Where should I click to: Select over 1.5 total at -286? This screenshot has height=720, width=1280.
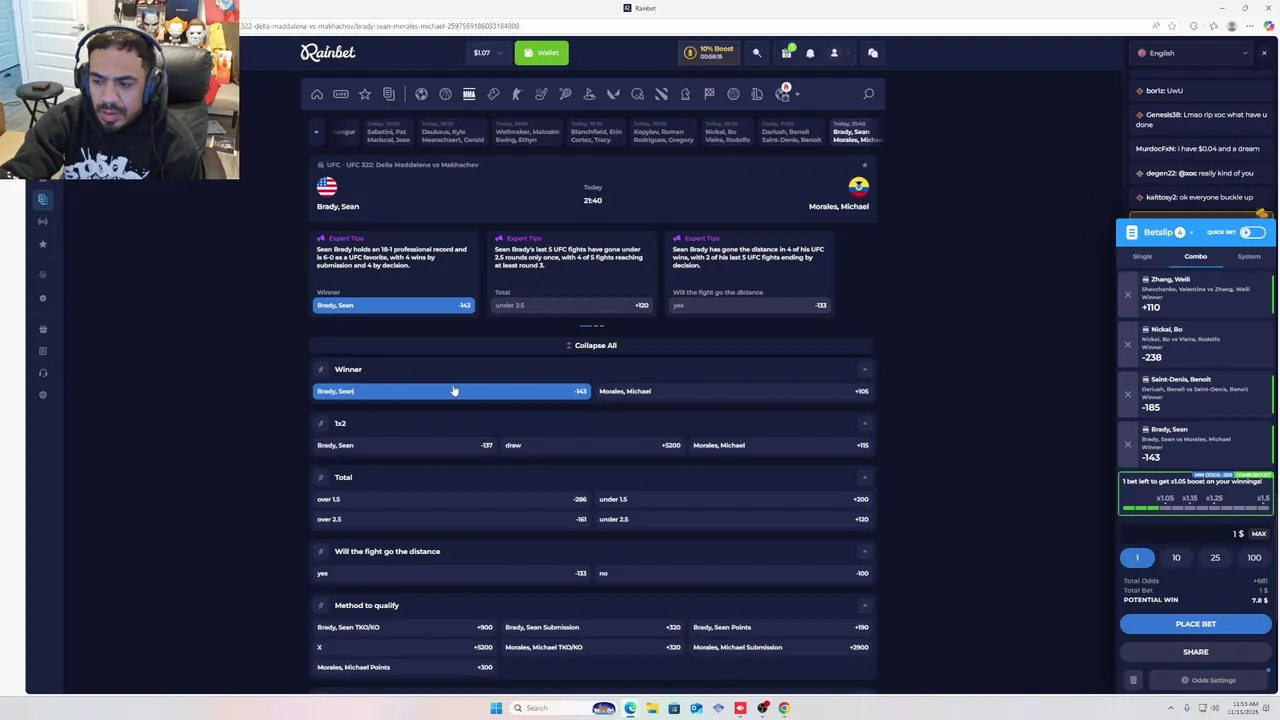451,499
